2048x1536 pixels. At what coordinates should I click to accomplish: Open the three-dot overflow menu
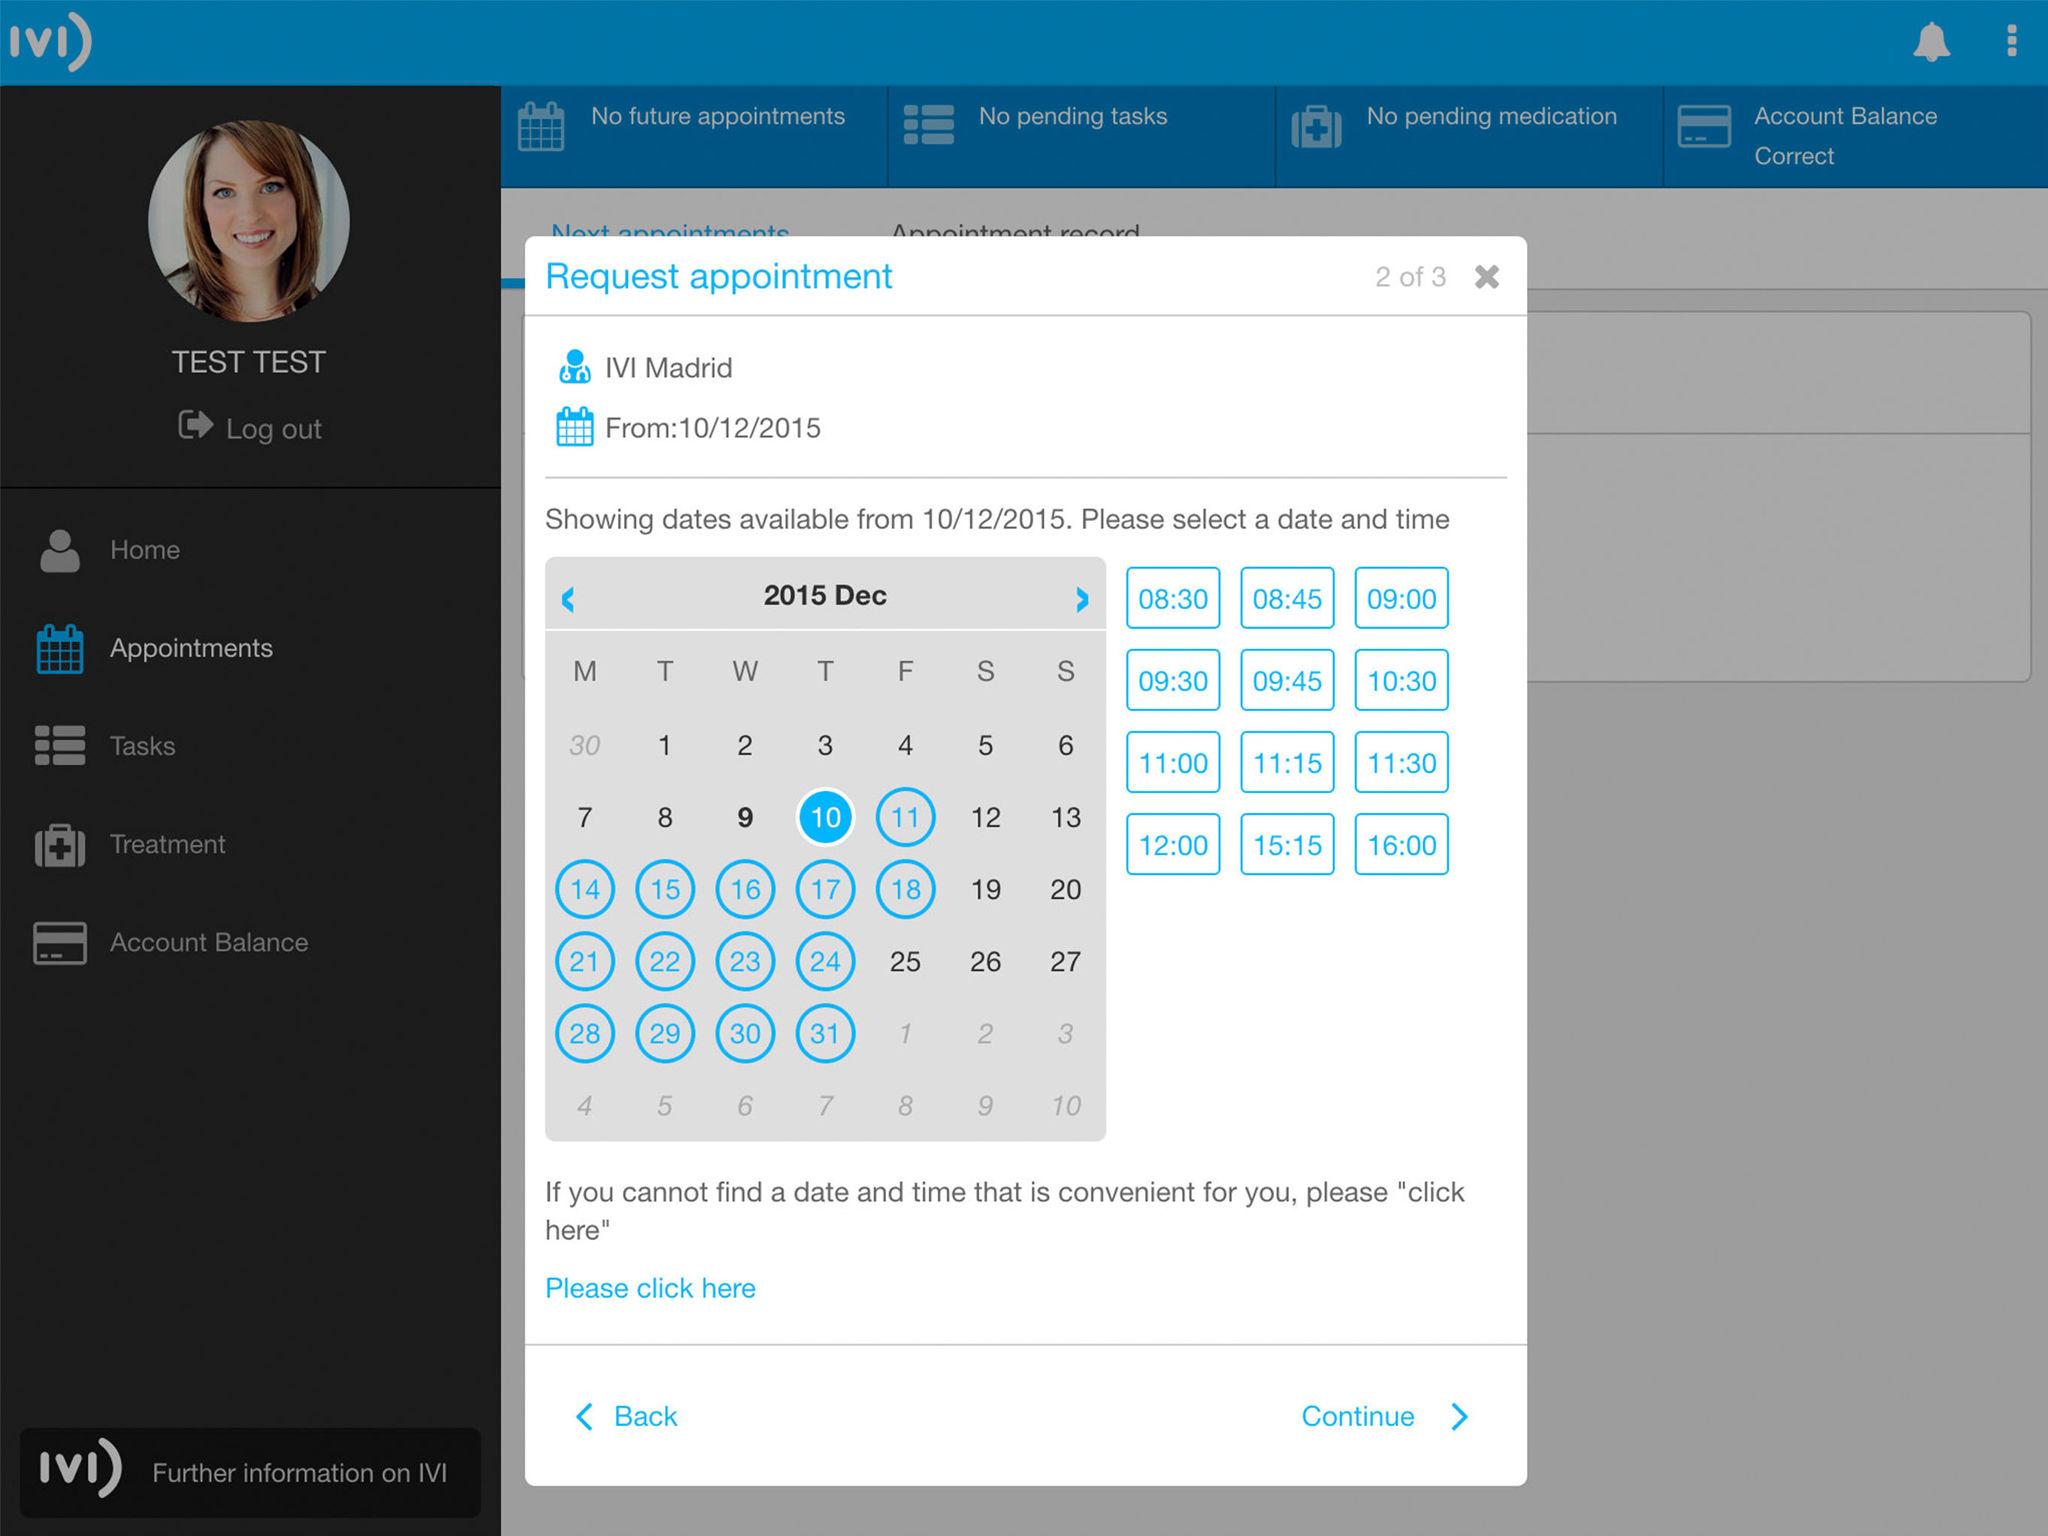pyautogui.click(x=2011, y=42)
